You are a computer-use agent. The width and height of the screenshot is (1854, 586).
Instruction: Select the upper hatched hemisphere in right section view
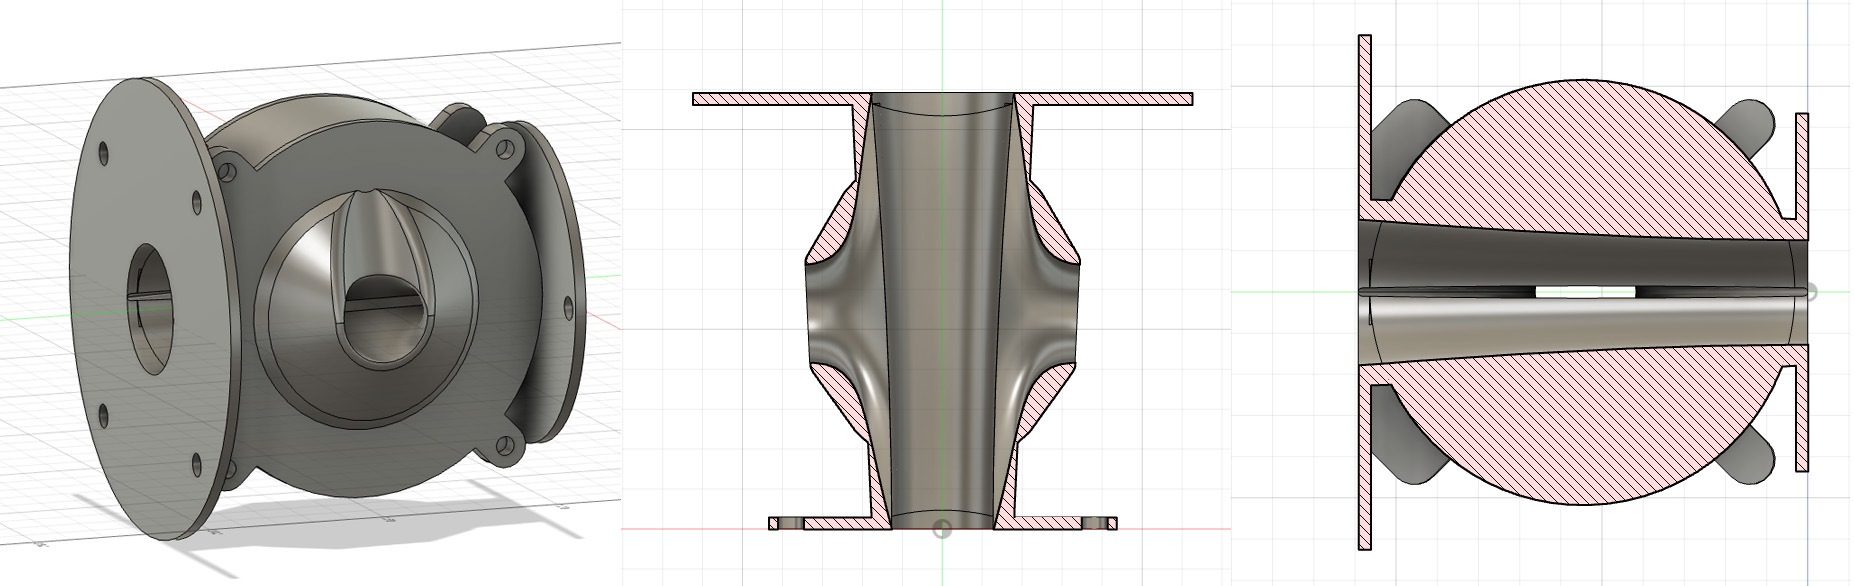click(x=1584, y=160)
